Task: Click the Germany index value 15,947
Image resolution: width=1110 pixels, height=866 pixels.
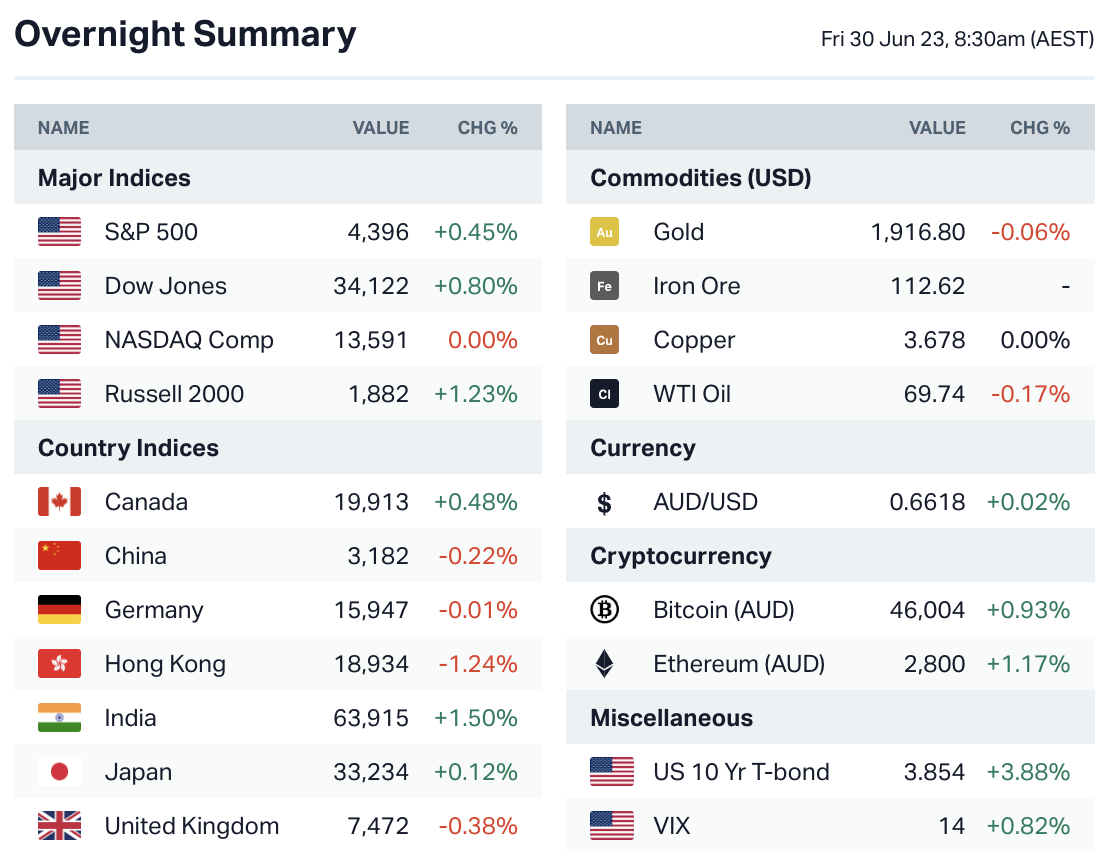Action: [371, 610]
